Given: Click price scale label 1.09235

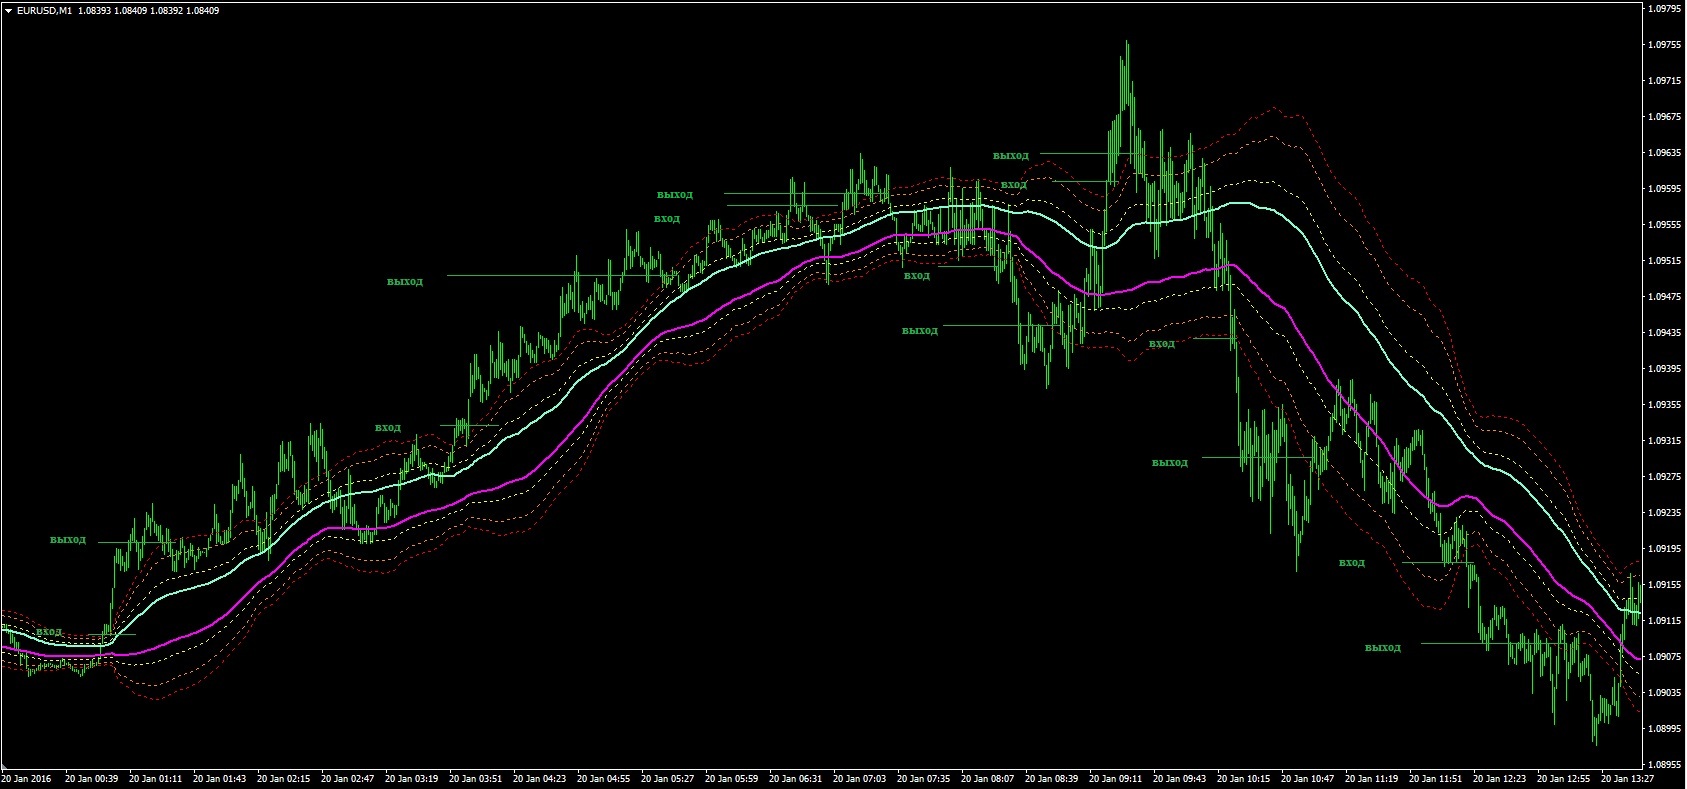Looking at the screenshot, I should tap(1665, 513).
